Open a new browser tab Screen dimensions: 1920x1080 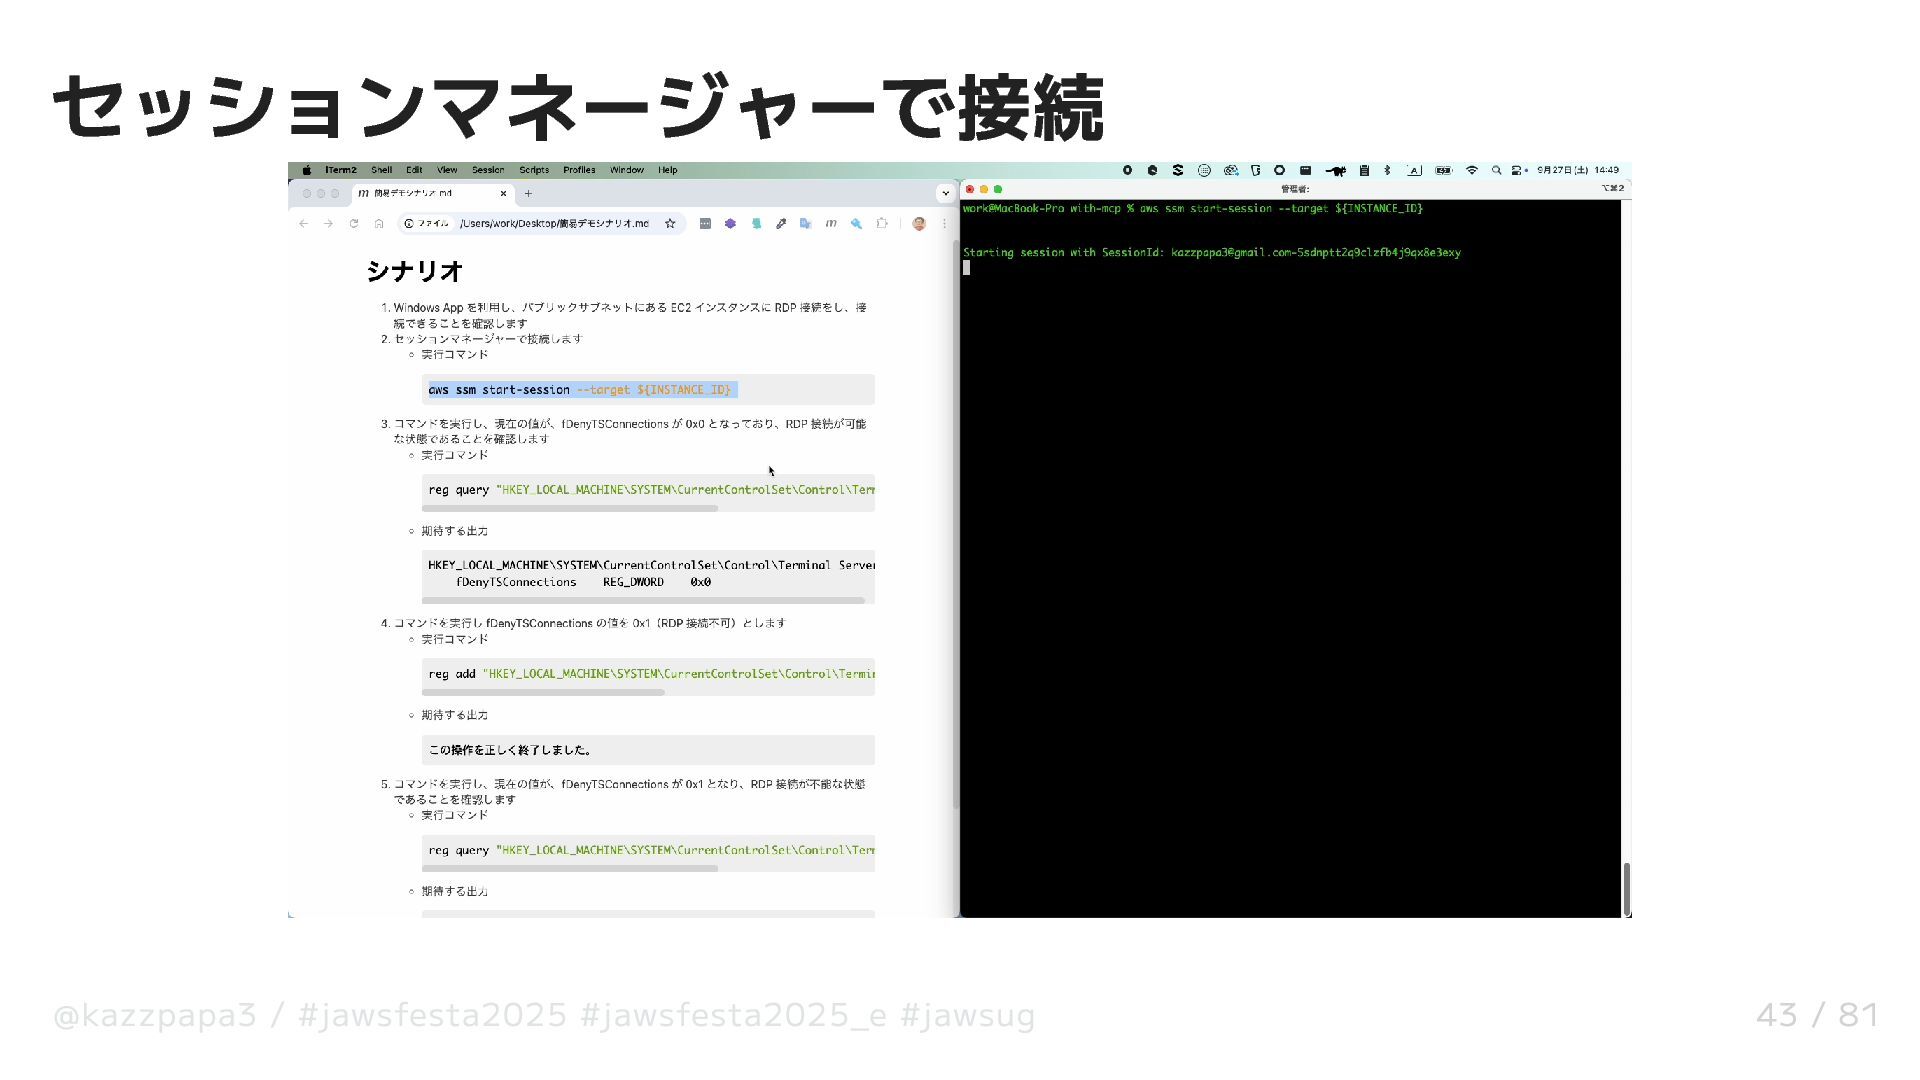coord(528,194)
